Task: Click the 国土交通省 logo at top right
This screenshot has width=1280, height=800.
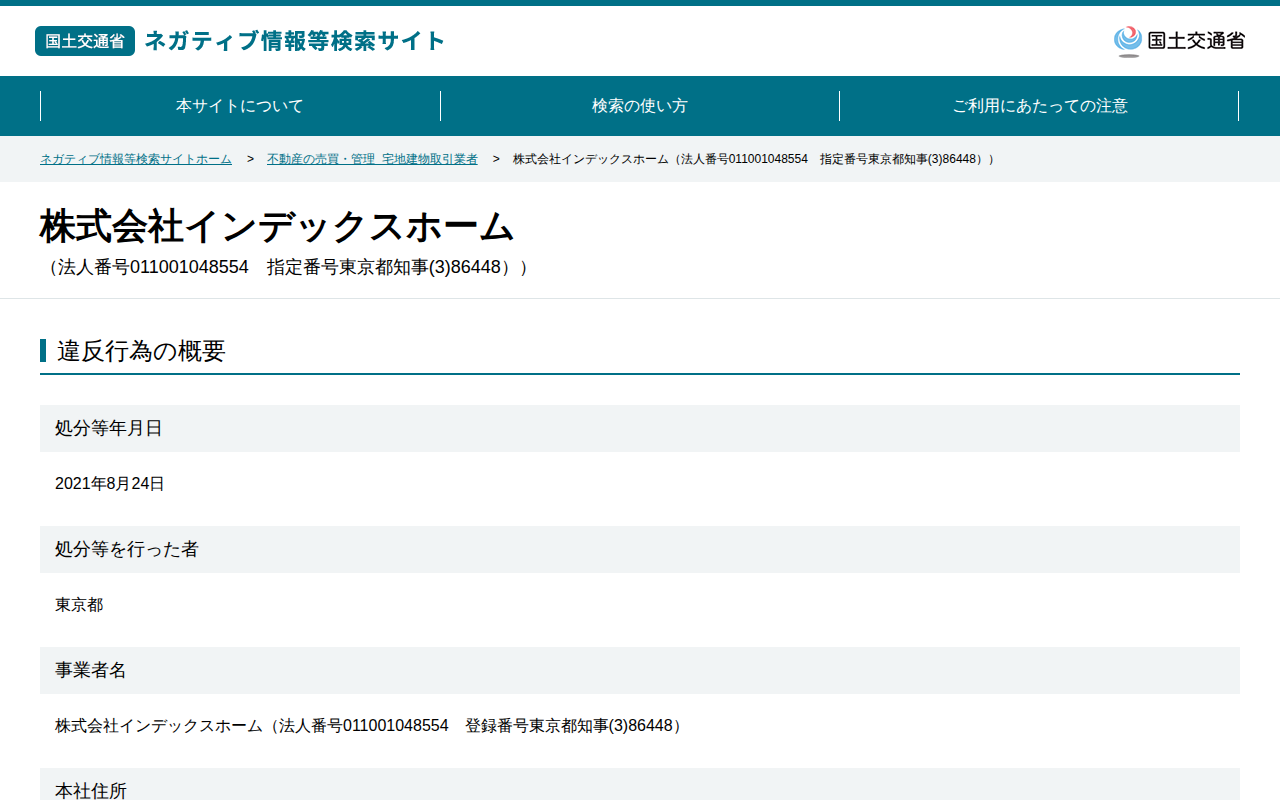Action: (x=1179, y=41)
